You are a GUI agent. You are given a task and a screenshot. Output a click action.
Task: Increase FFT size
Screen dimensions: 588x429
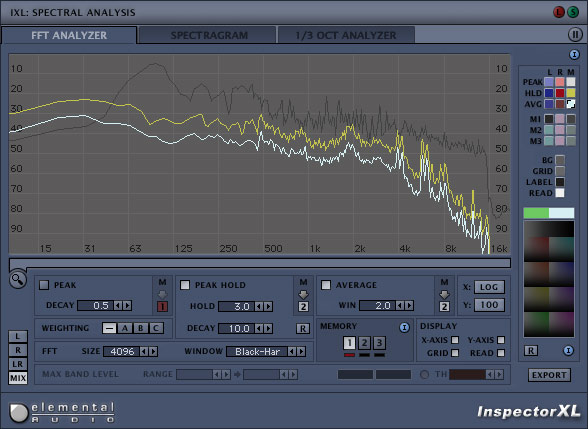[x=153, y=351]
